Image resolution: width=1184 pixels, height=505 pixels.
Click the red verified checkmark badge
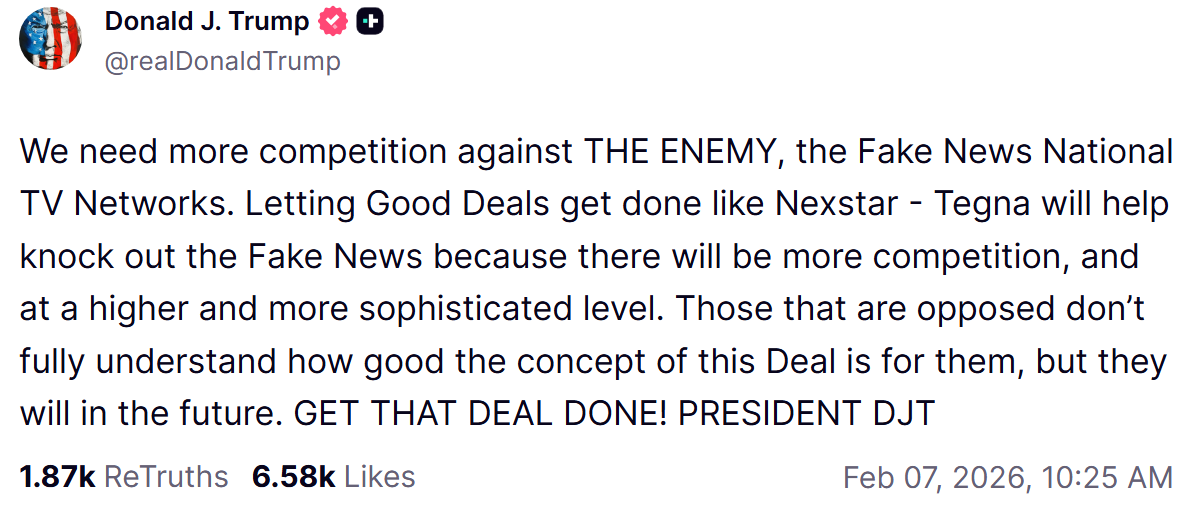point(333,22)
